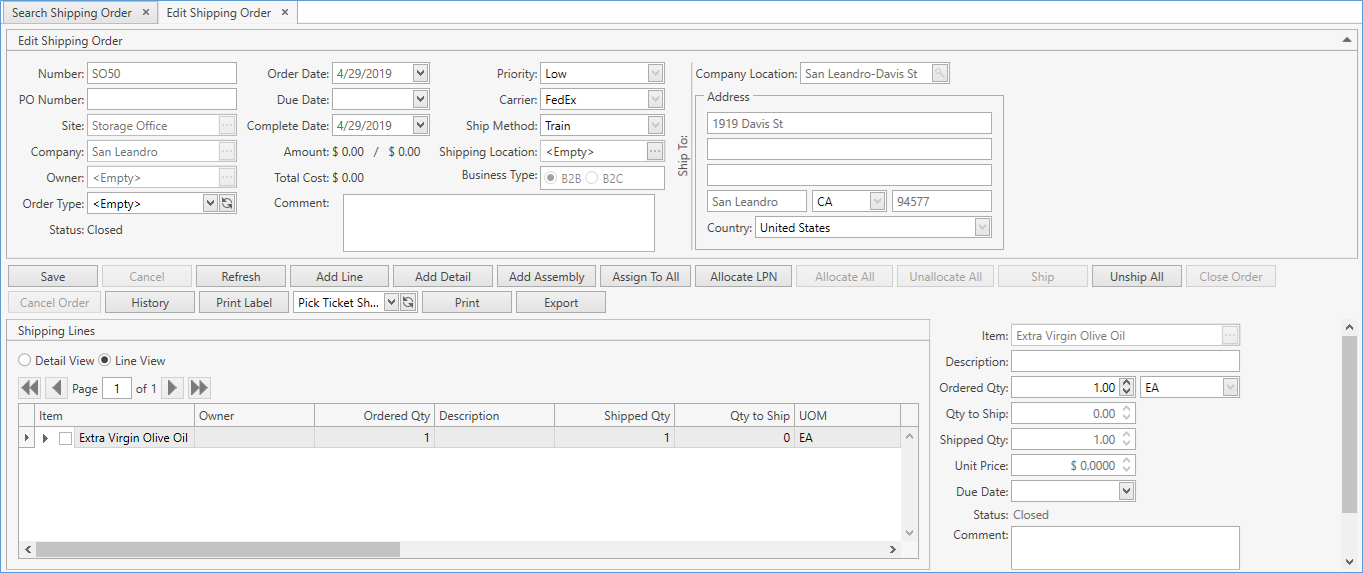This screenshot has height=573, width=1363.
Task: Open the Order Date calendar dropdown
Action: click(x=420, y=73)
